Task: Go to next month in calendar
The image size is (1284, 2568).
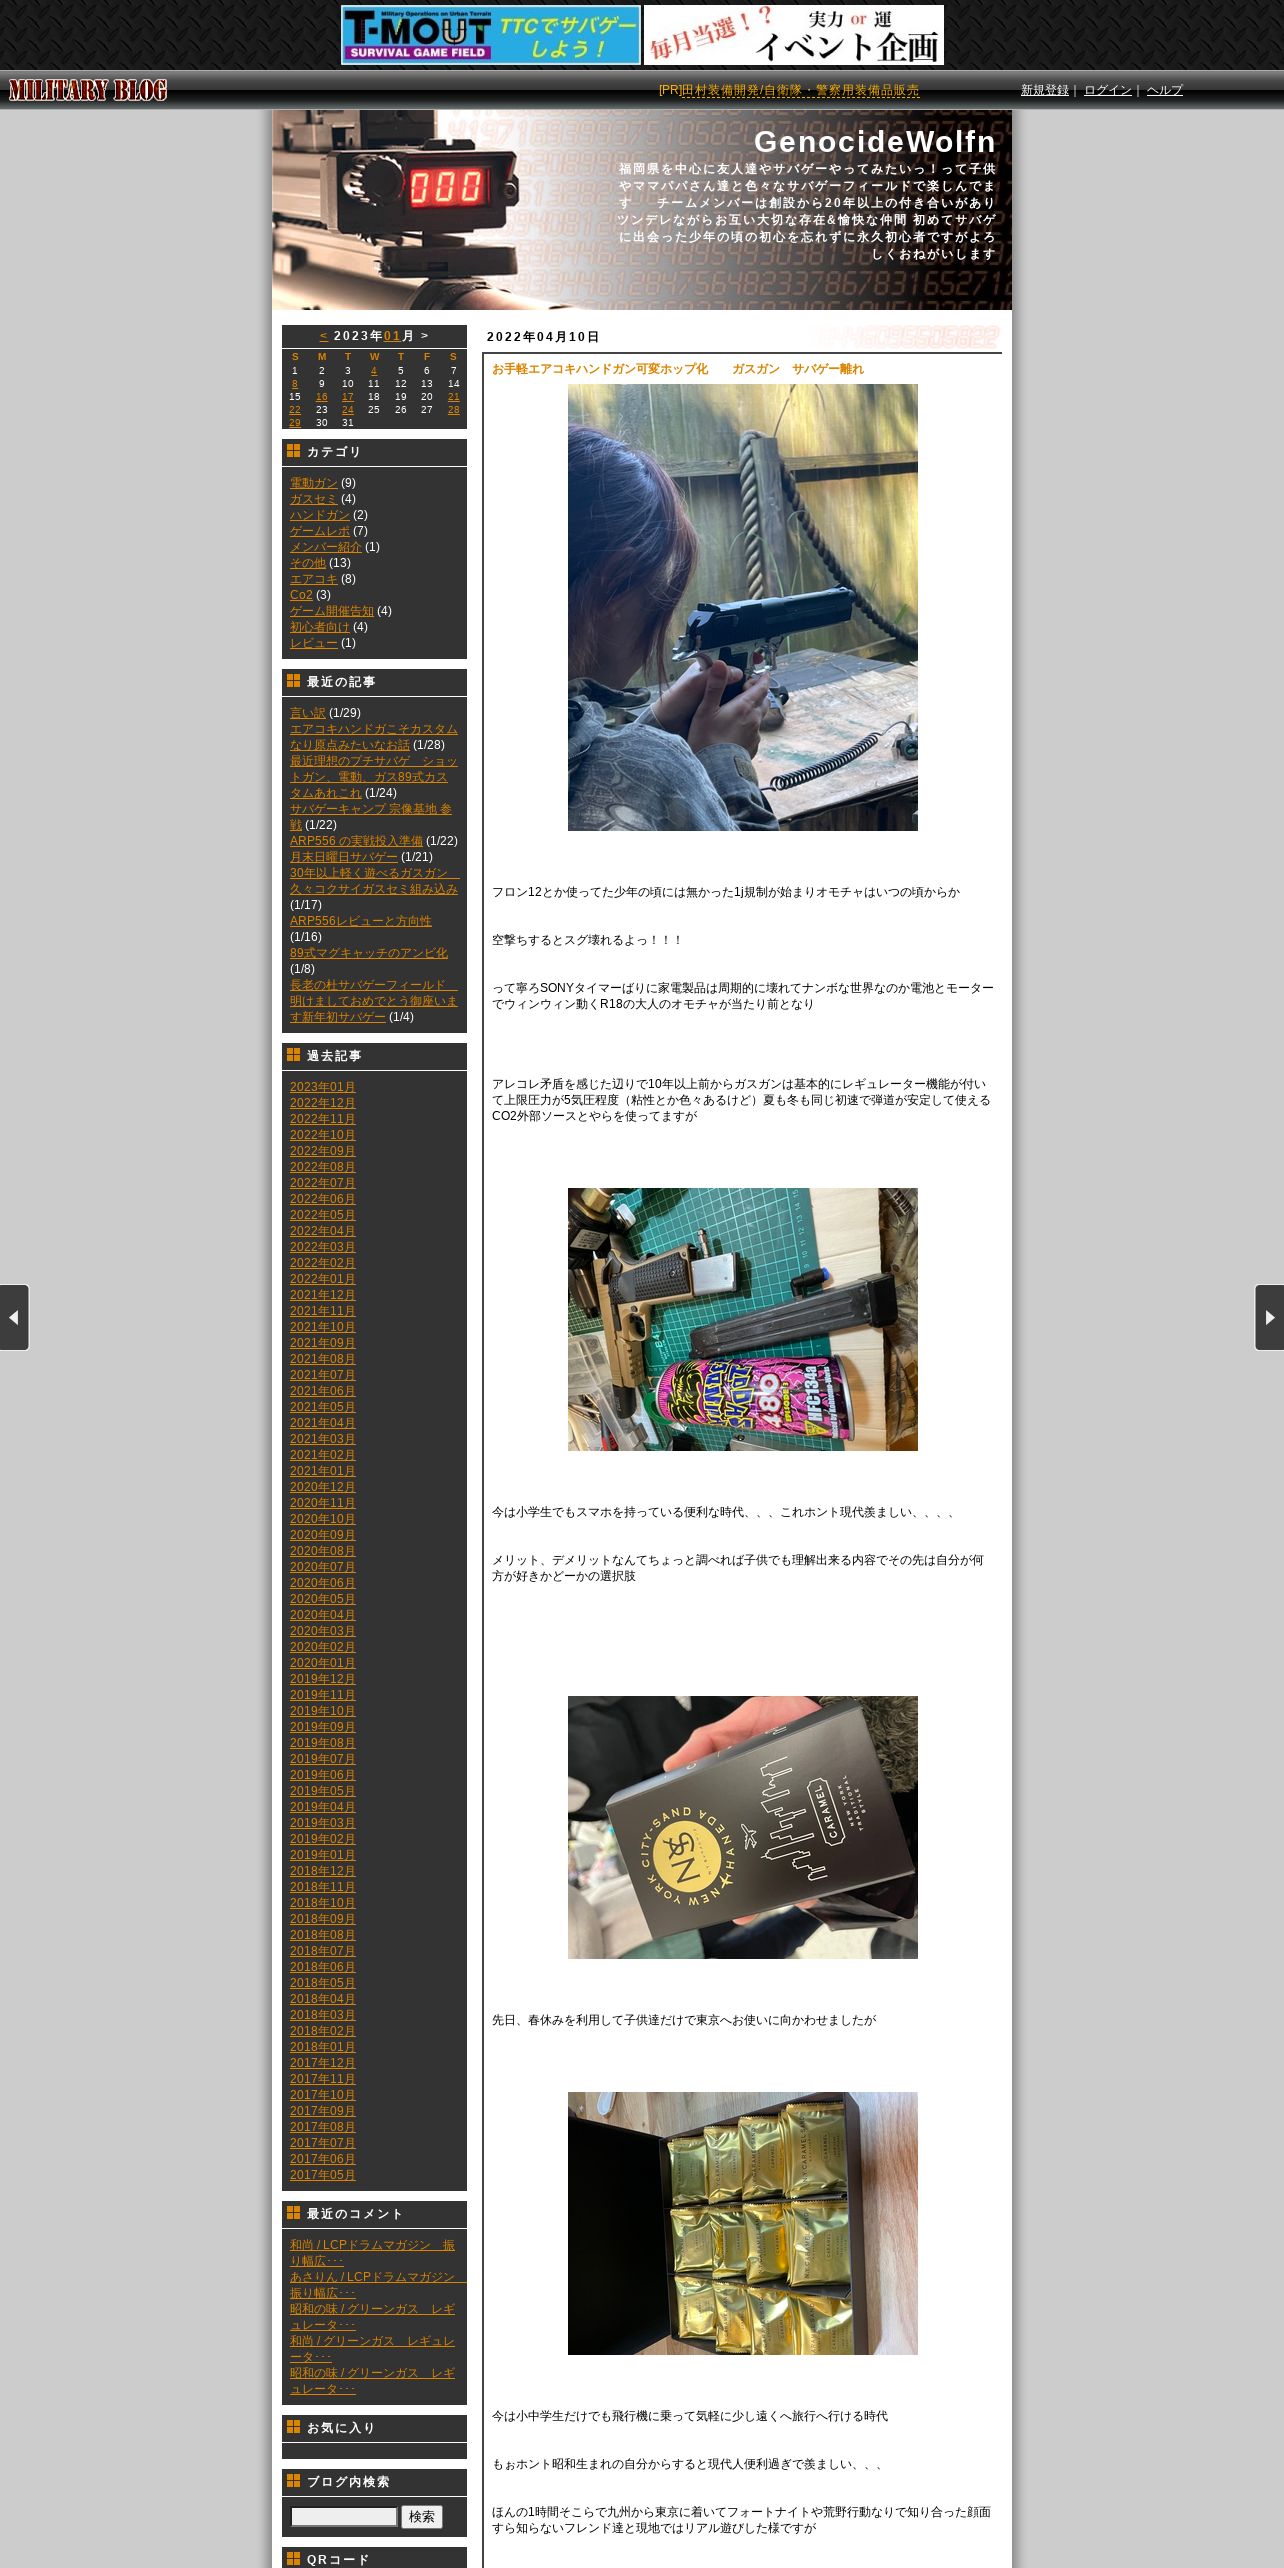Action: tap(425, 336)
